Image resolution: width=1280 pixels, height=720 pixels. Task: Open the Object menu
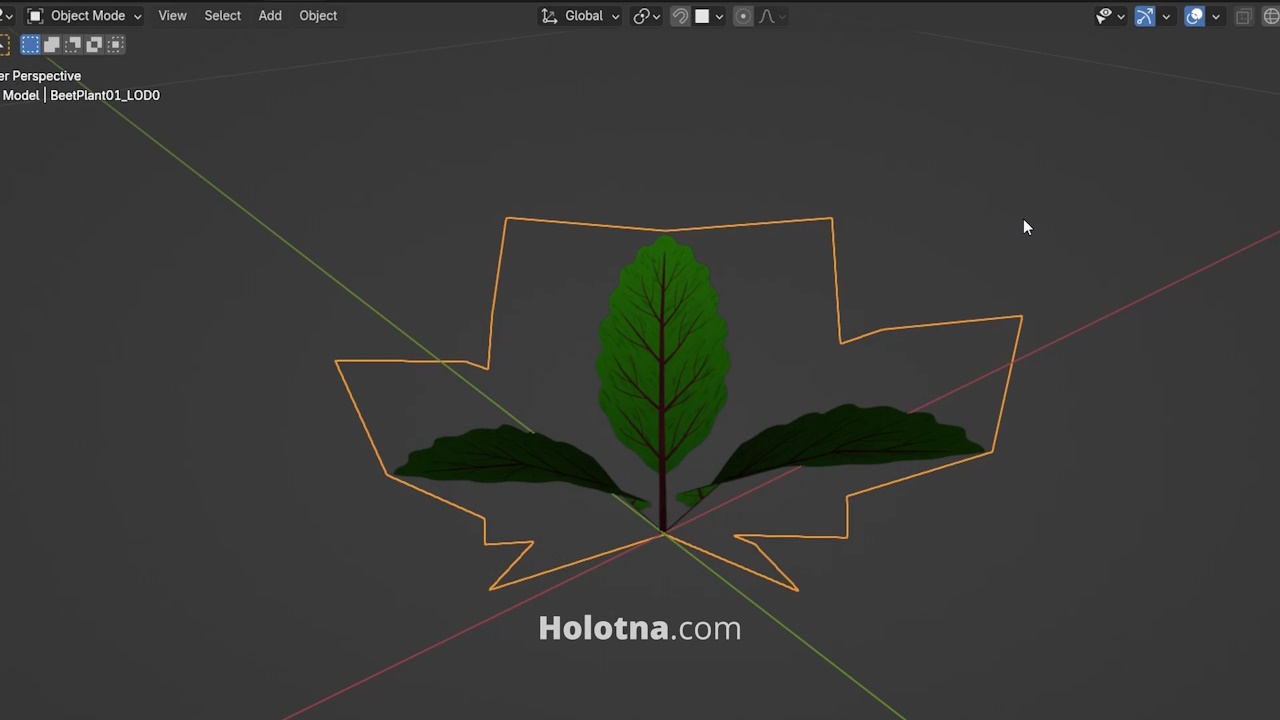(x=318, y=16)
